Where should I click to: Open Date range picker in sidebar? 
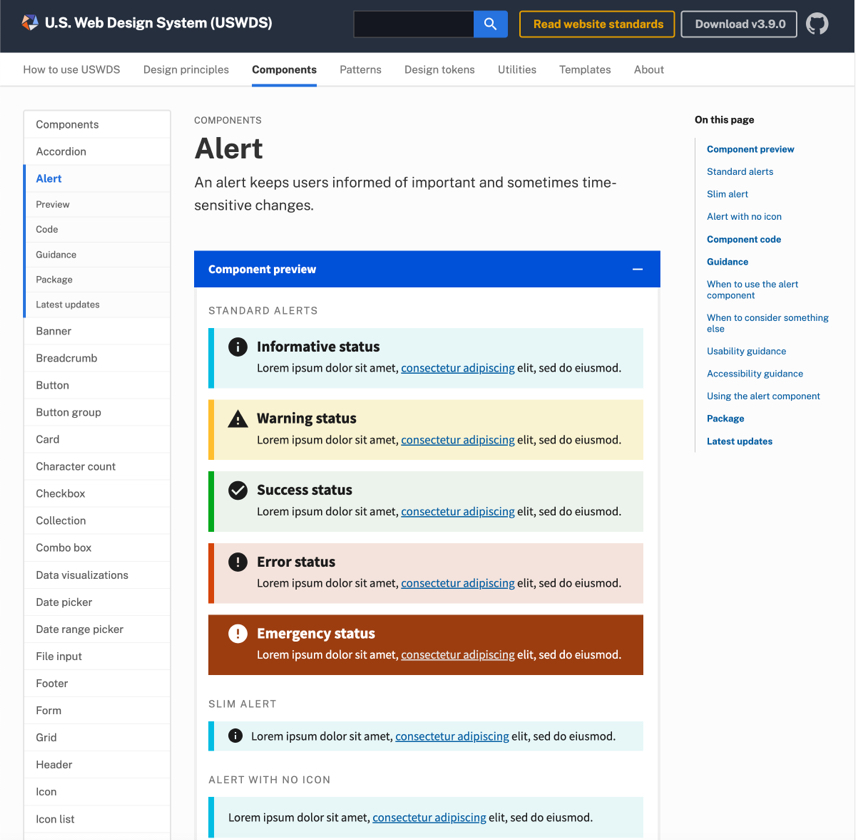pos(80,630)
